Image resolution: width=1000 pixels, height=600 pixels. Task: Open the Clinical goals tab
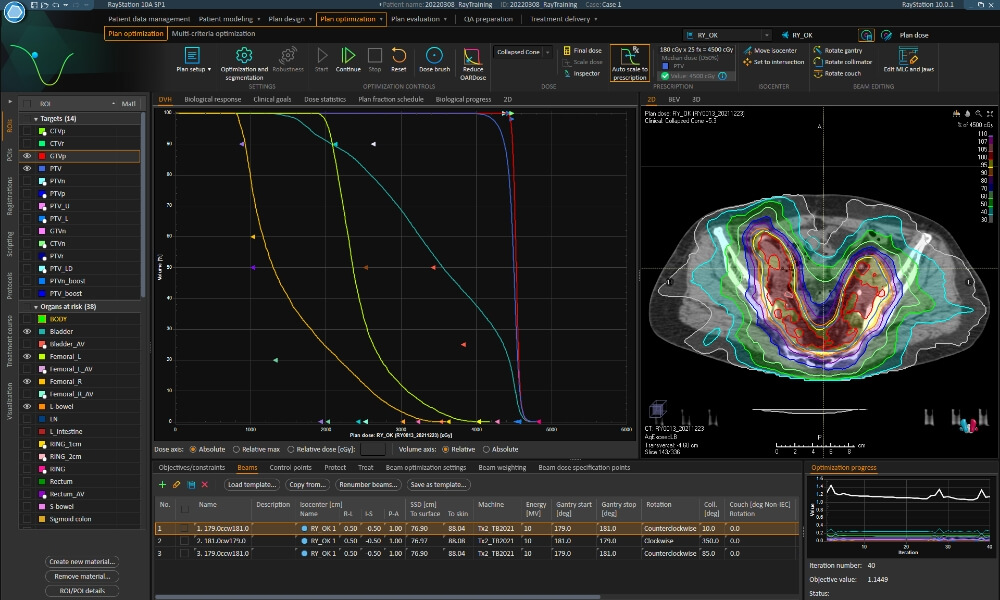[272, 99]
